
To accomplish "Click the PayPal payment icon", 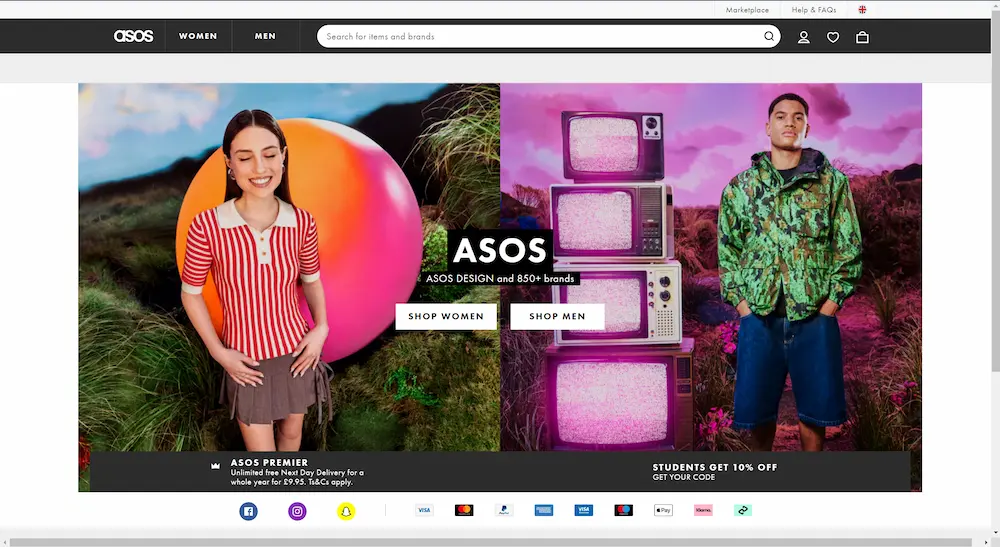I will 504,510.
